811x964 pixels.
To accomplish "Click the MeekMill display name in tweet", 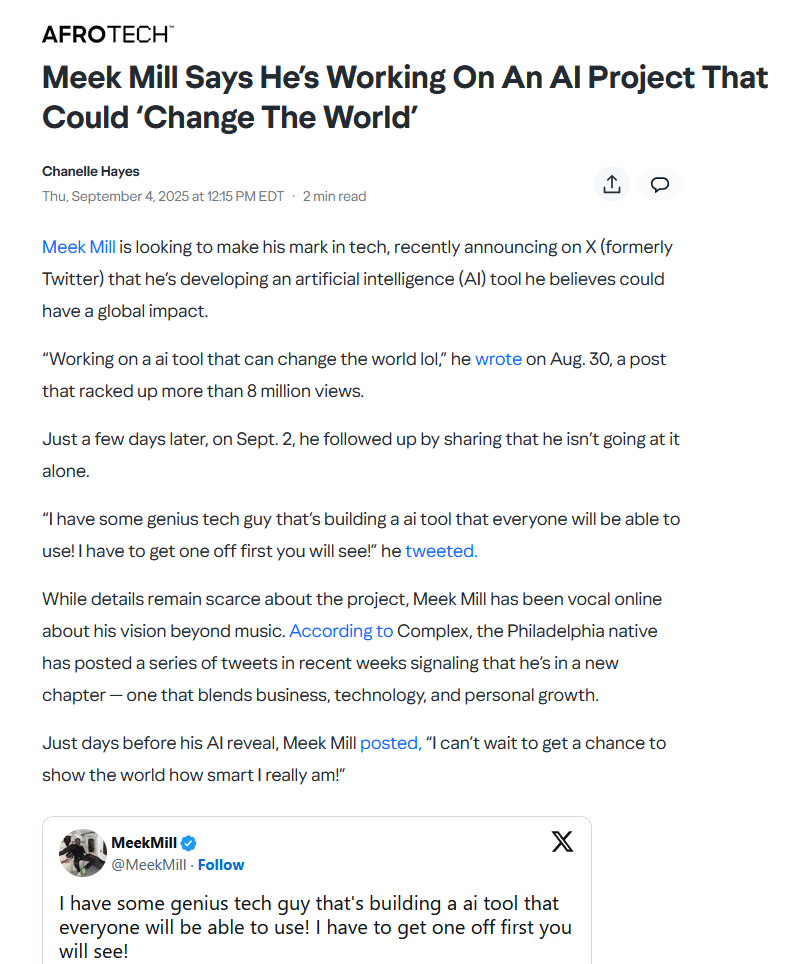I will [x=144, y=843].
